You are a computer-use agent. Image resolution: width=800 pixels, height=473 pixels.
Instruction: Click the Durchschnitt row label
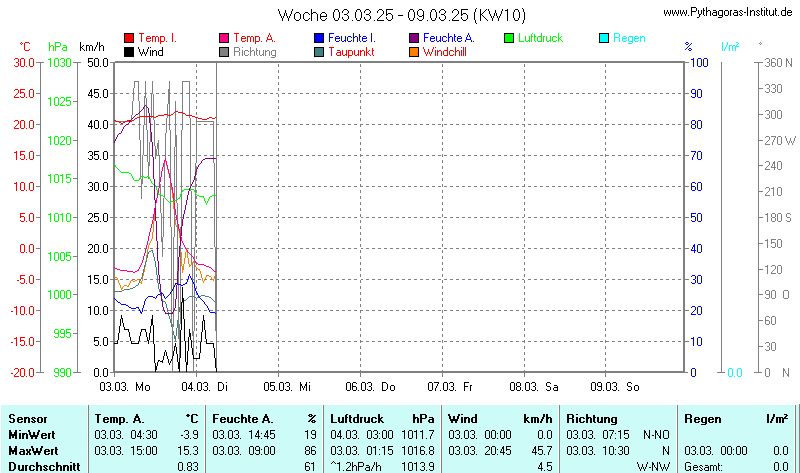(x=42, y=466)
